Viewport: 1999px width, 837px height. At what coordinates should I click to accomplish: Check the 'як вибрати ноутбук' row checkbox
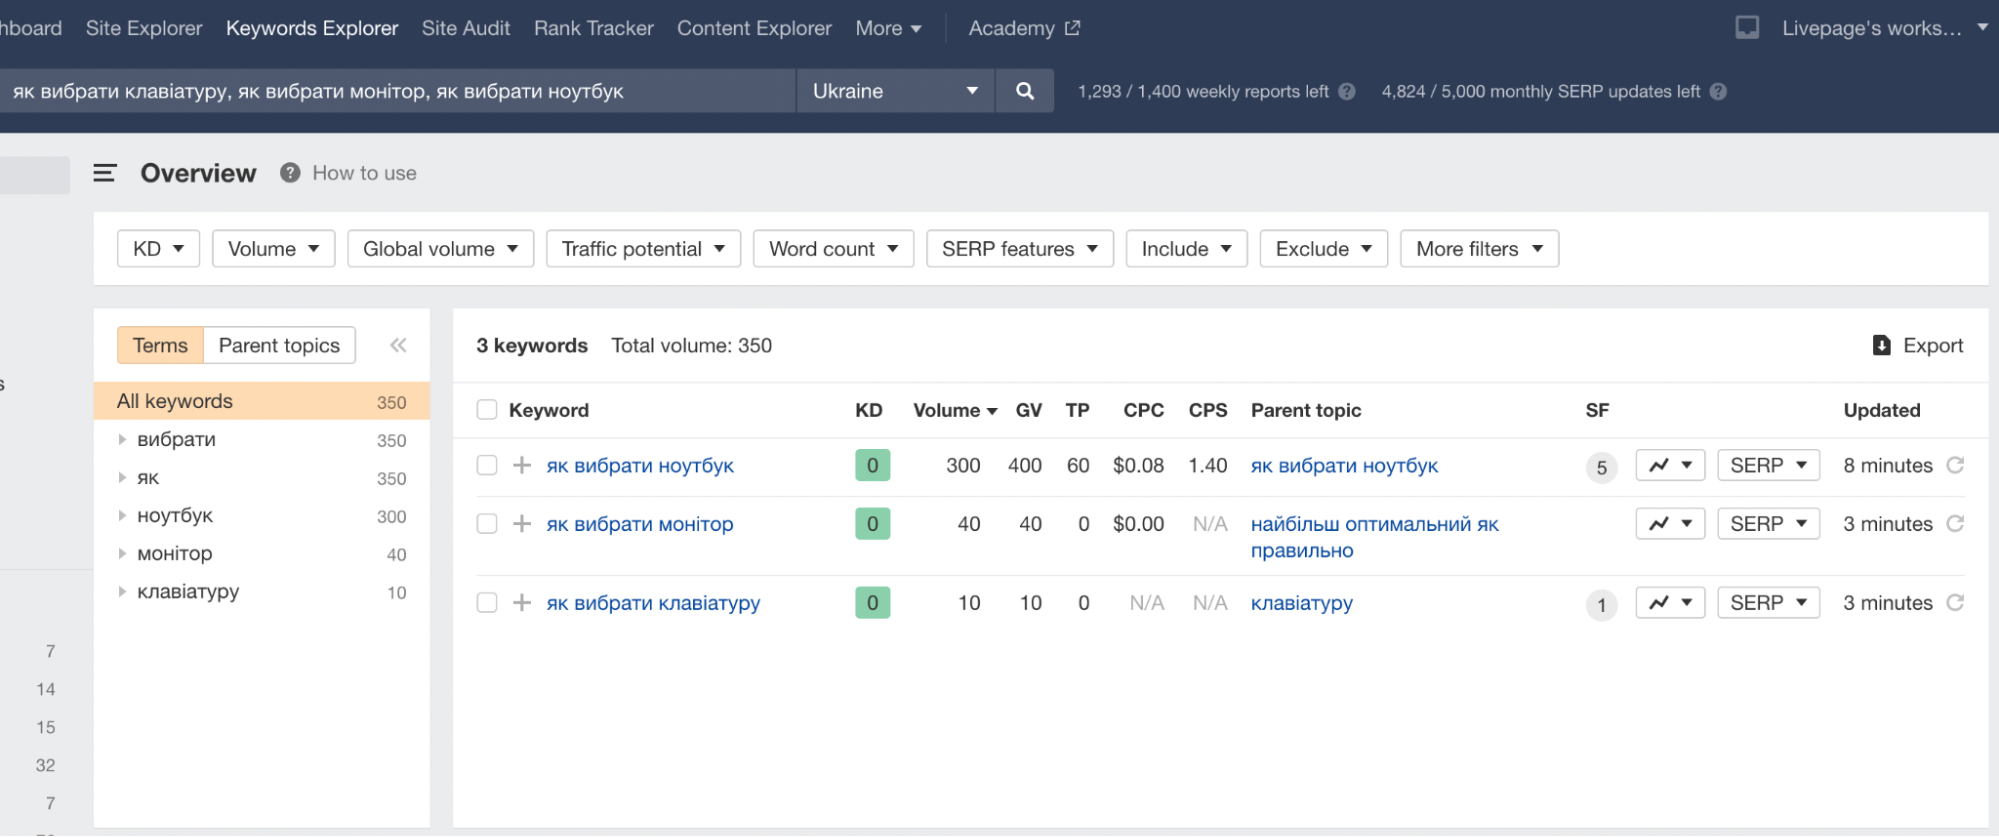click(487, 465)
